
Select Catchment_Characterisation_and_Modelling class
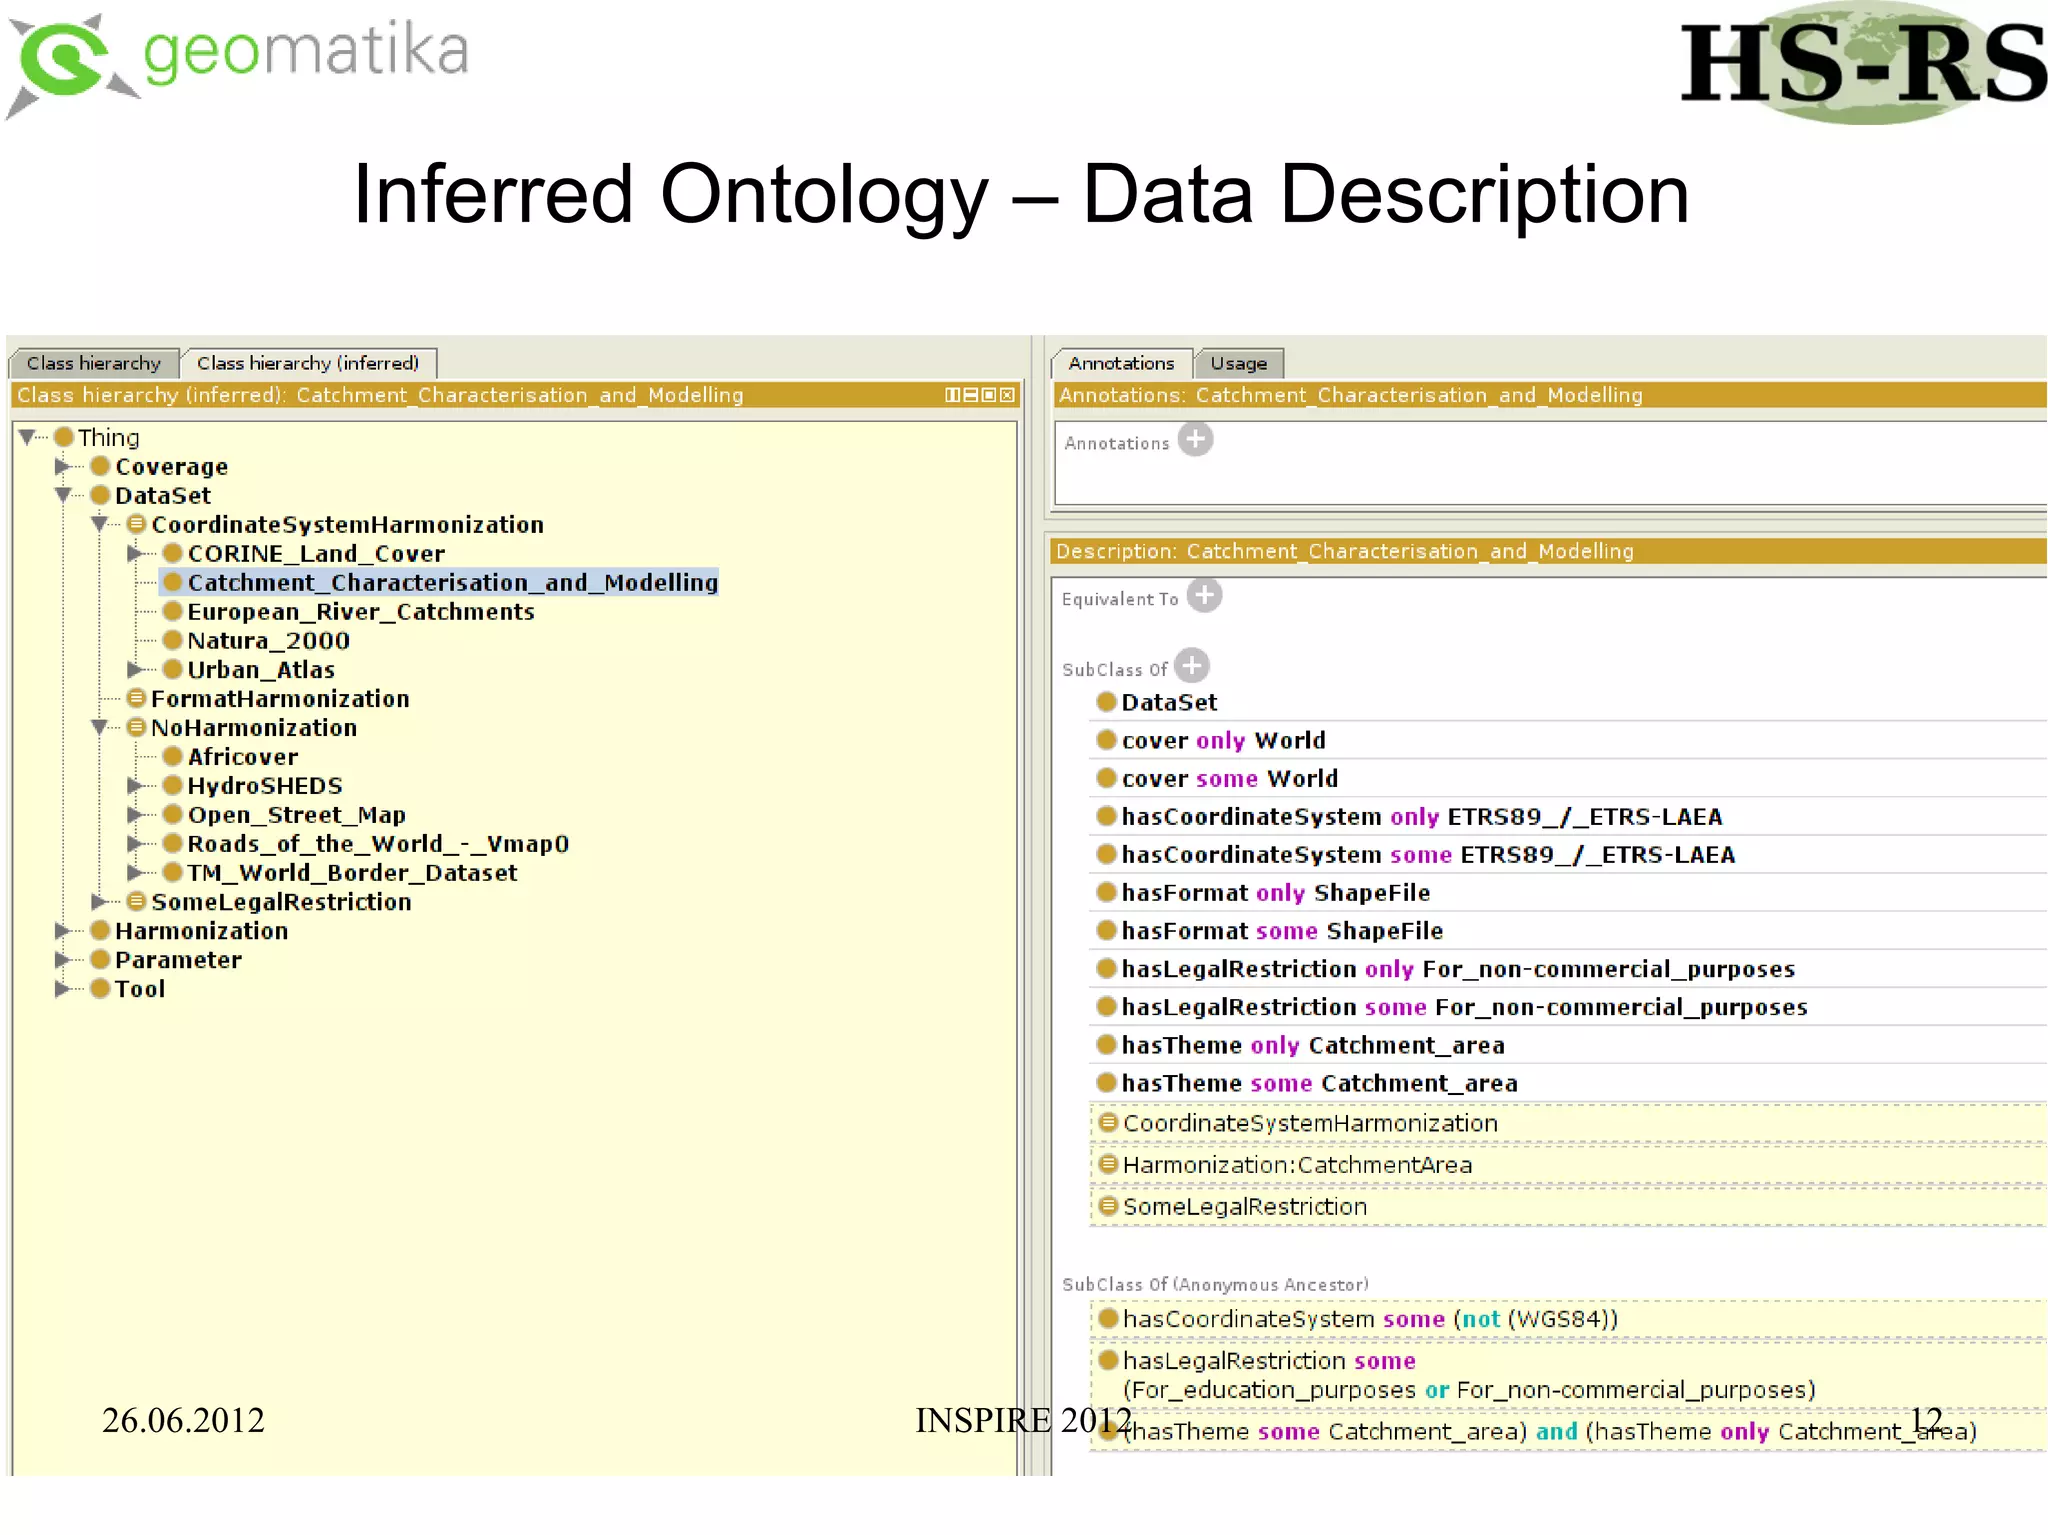[440, 582]
